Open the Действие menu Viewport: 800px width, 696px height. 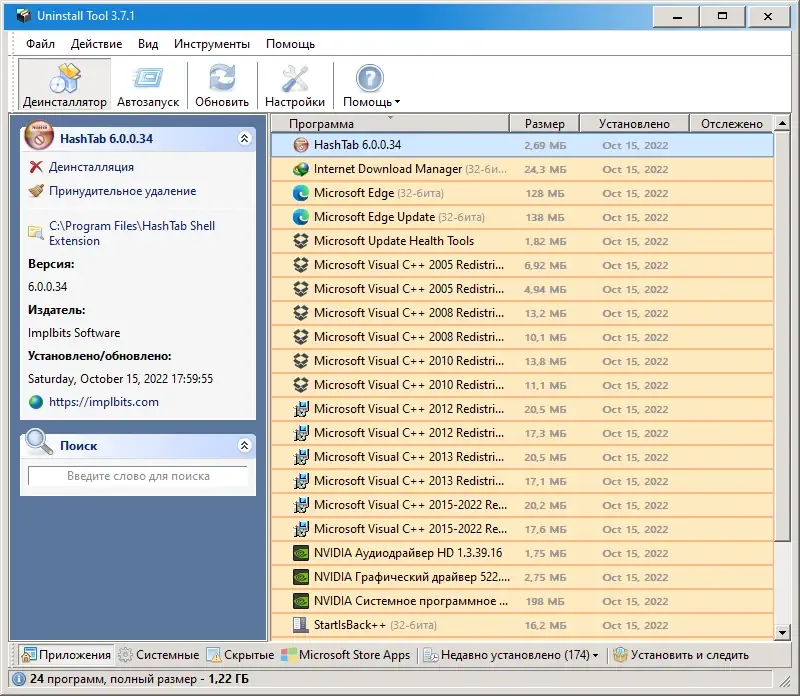96,43
